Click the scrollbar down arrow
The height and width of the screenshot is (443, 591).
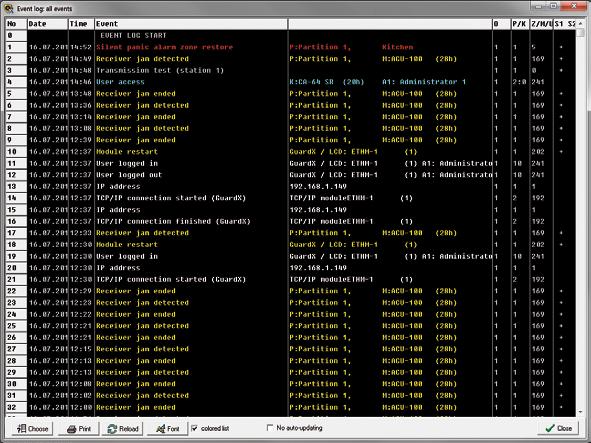(x=580, y=412)
